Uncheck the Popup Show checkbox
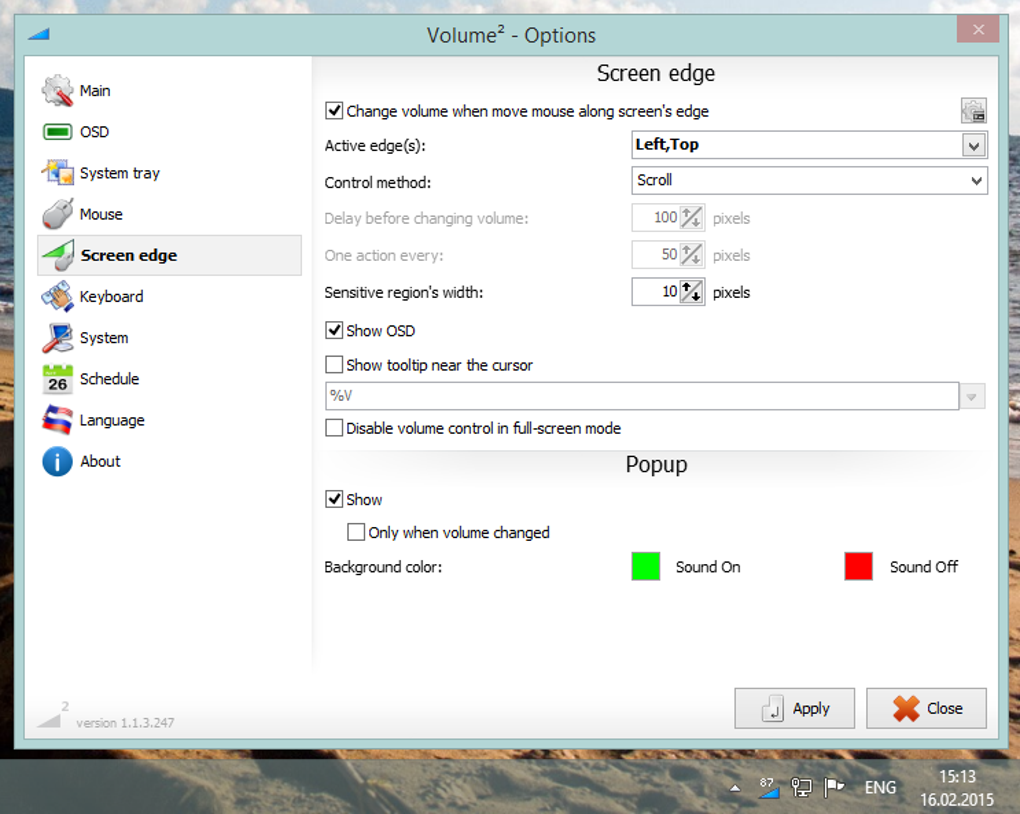 (x=334, y=499)
